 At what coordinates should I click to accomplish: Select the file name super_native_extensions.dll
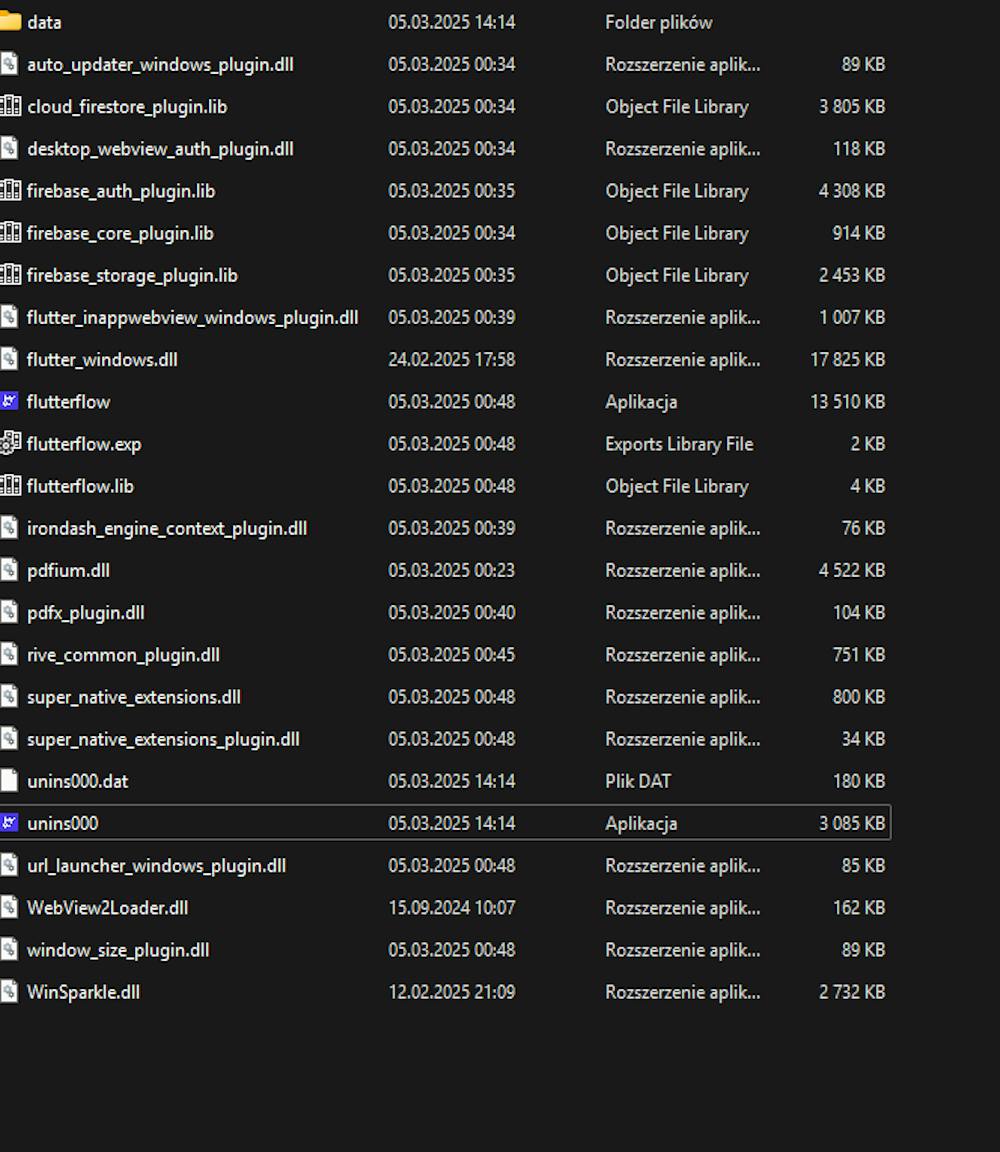tap(134, 697)
